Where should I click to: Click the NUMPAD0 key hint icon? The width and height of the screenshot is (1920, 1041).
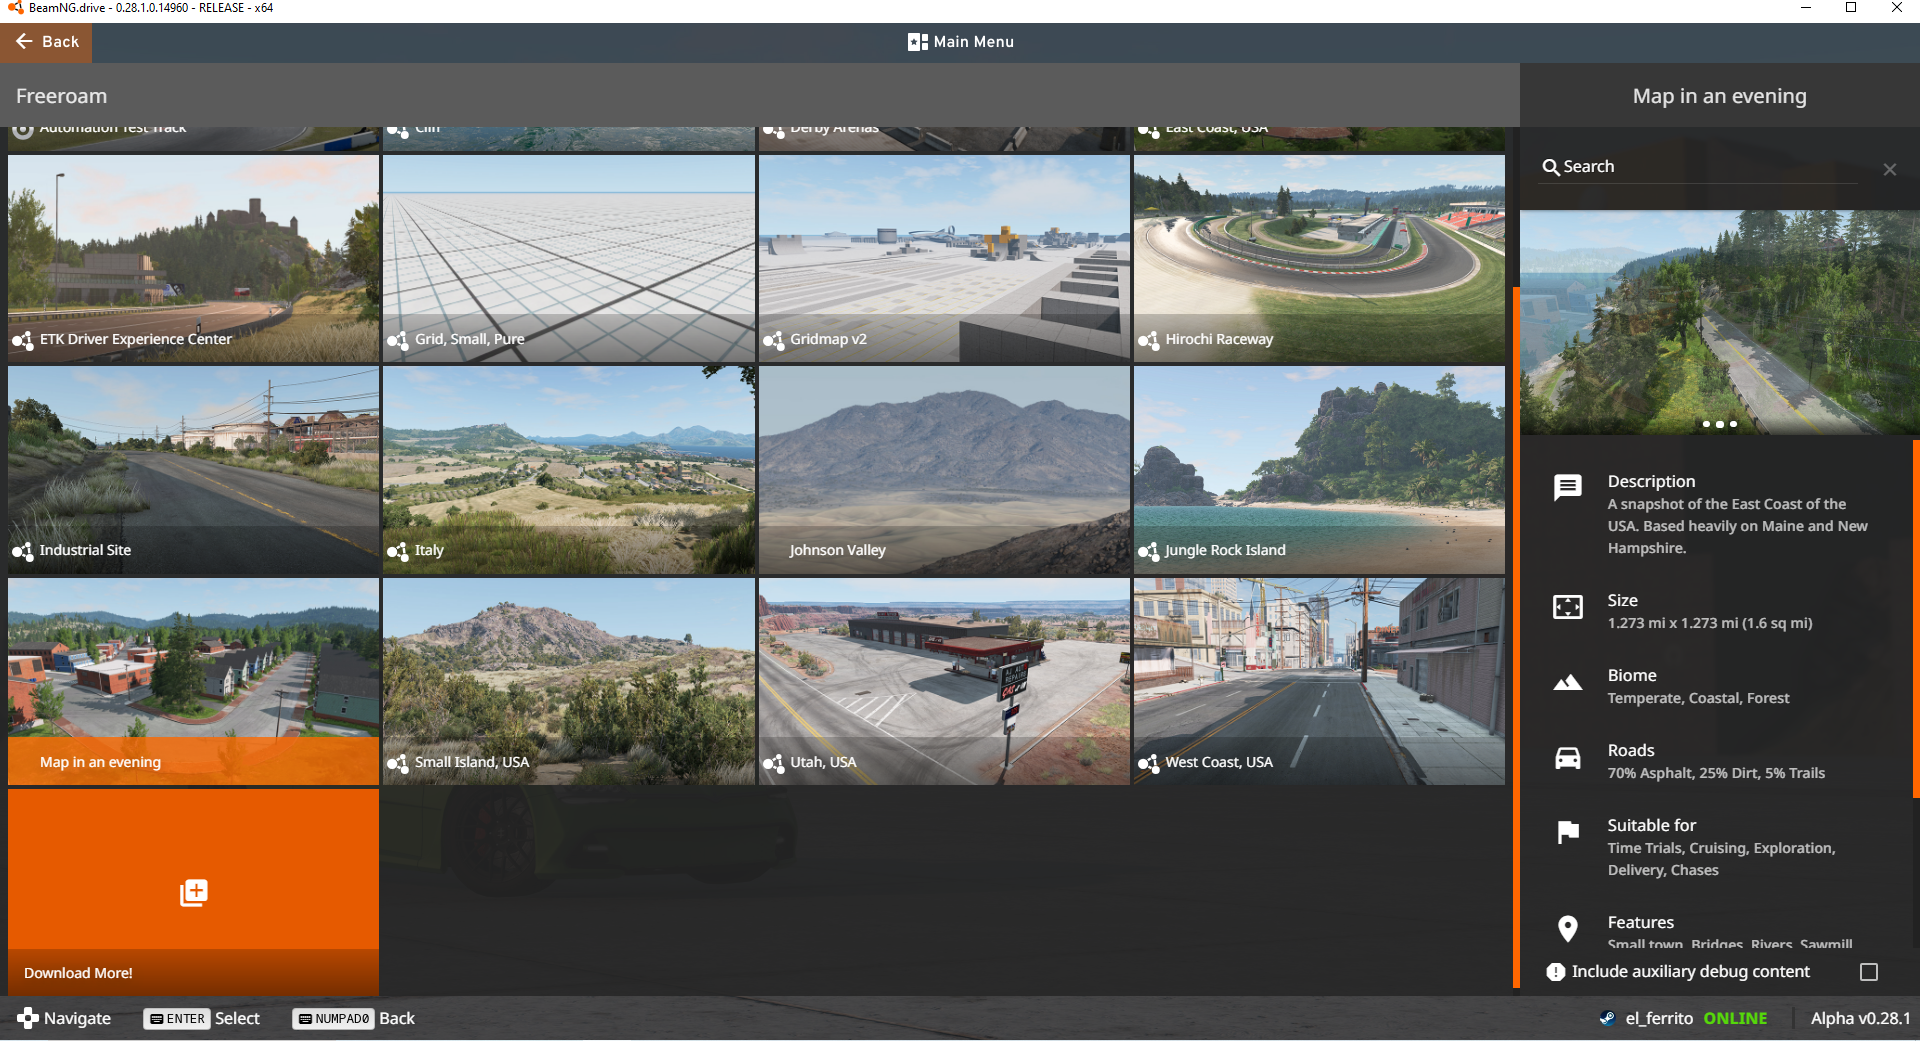(x=333, y=1019)
